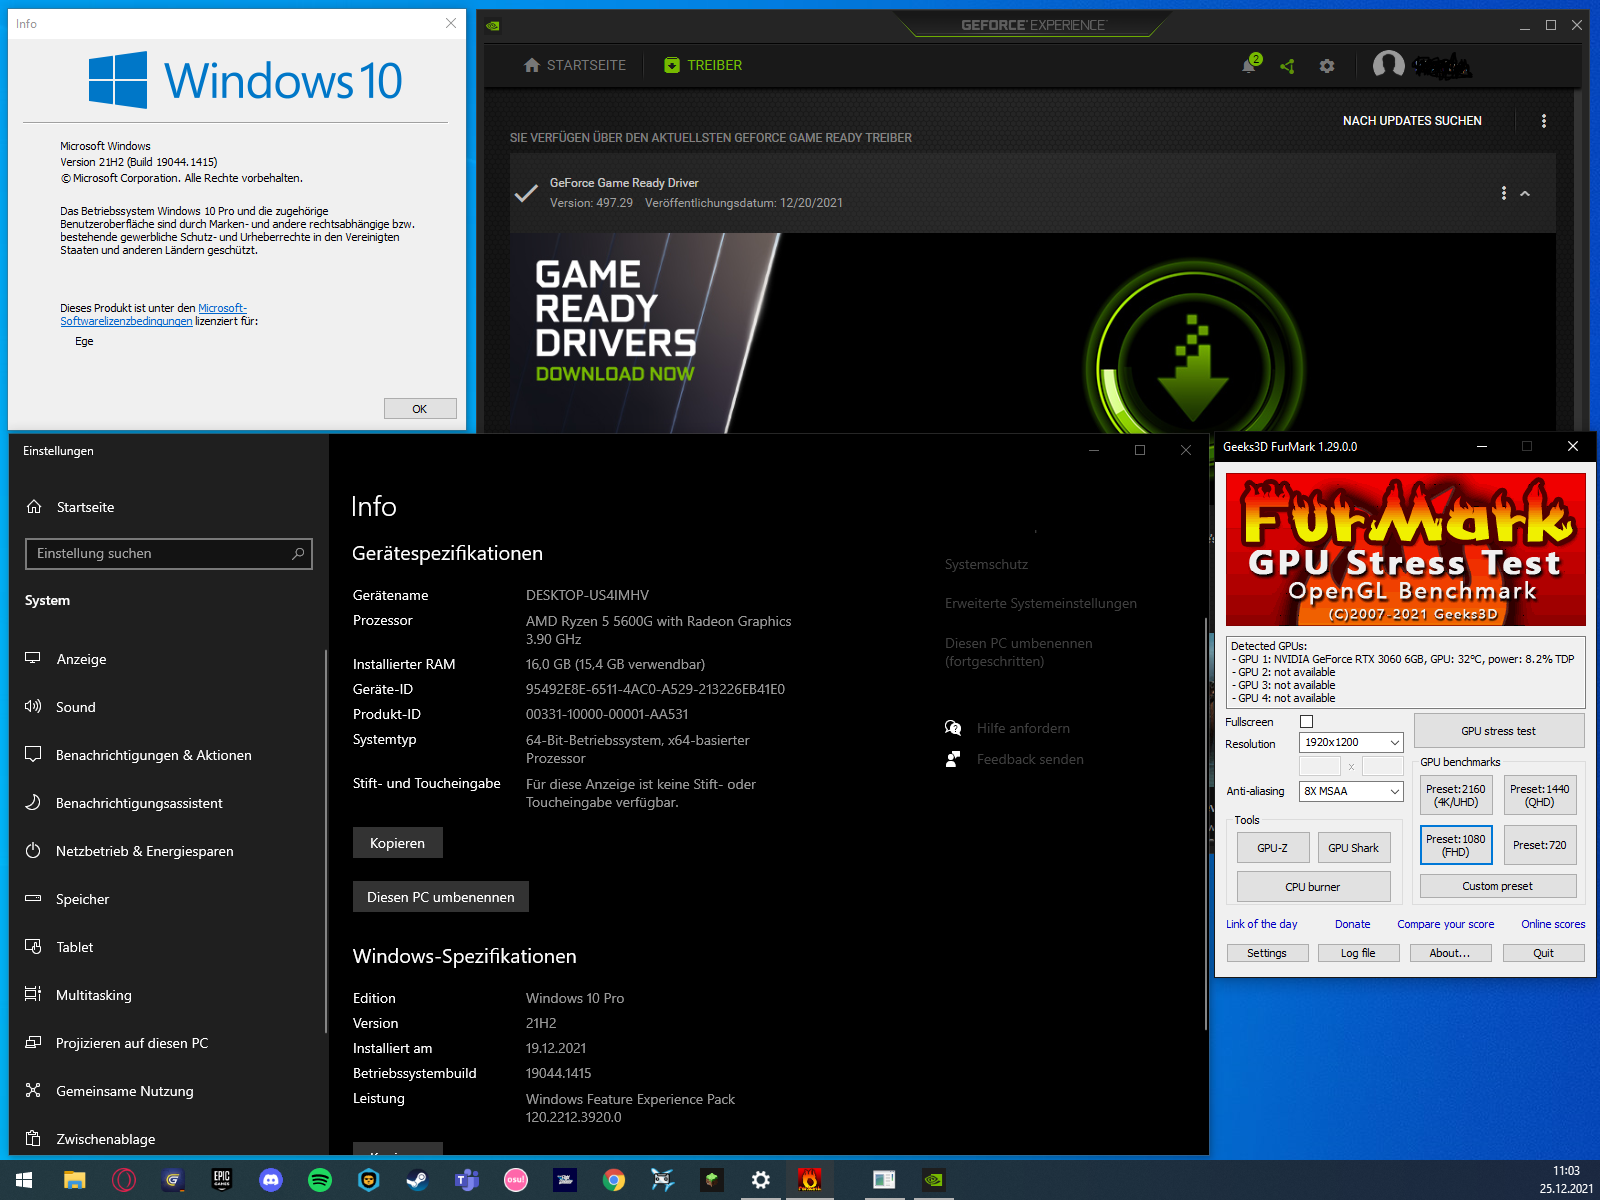This screenshot has width=1600, height=1200.
Task: Click the Sound speaker icon
Action: [x=33, y=706]
